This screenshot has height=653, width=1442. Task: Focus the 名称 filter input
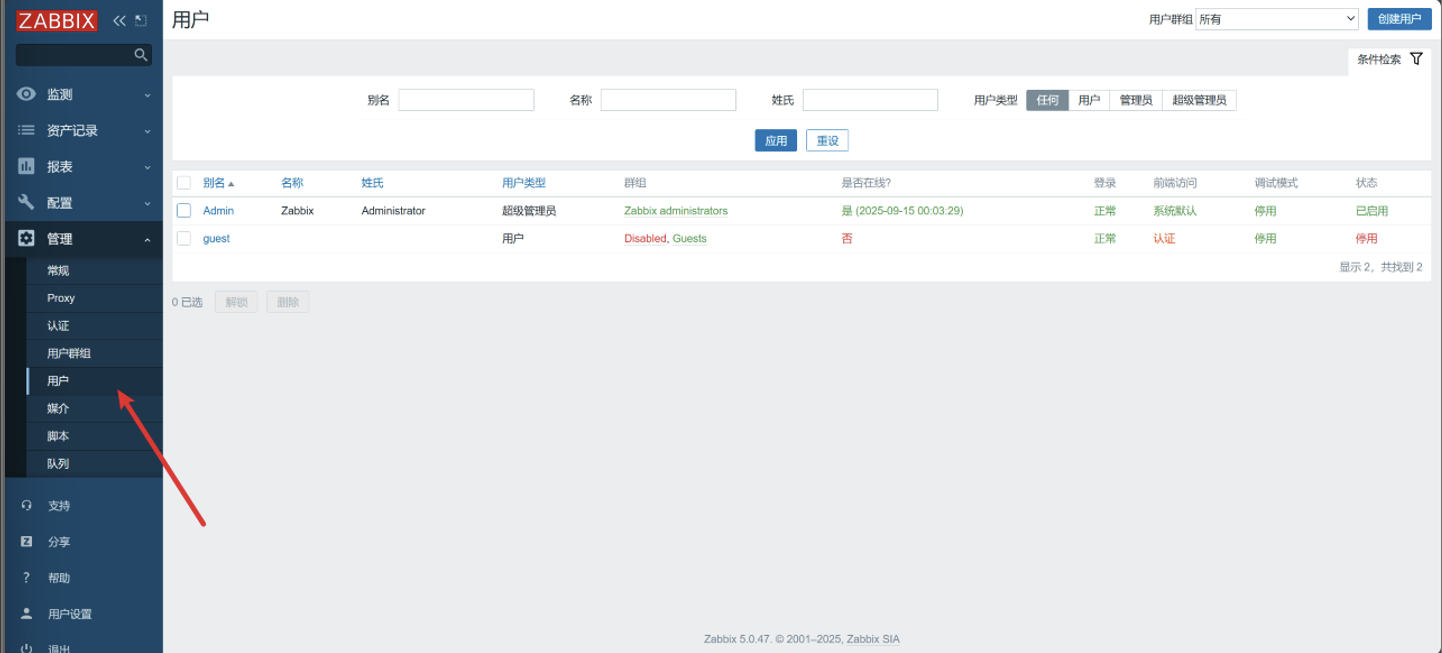click(x=668, y=100)
